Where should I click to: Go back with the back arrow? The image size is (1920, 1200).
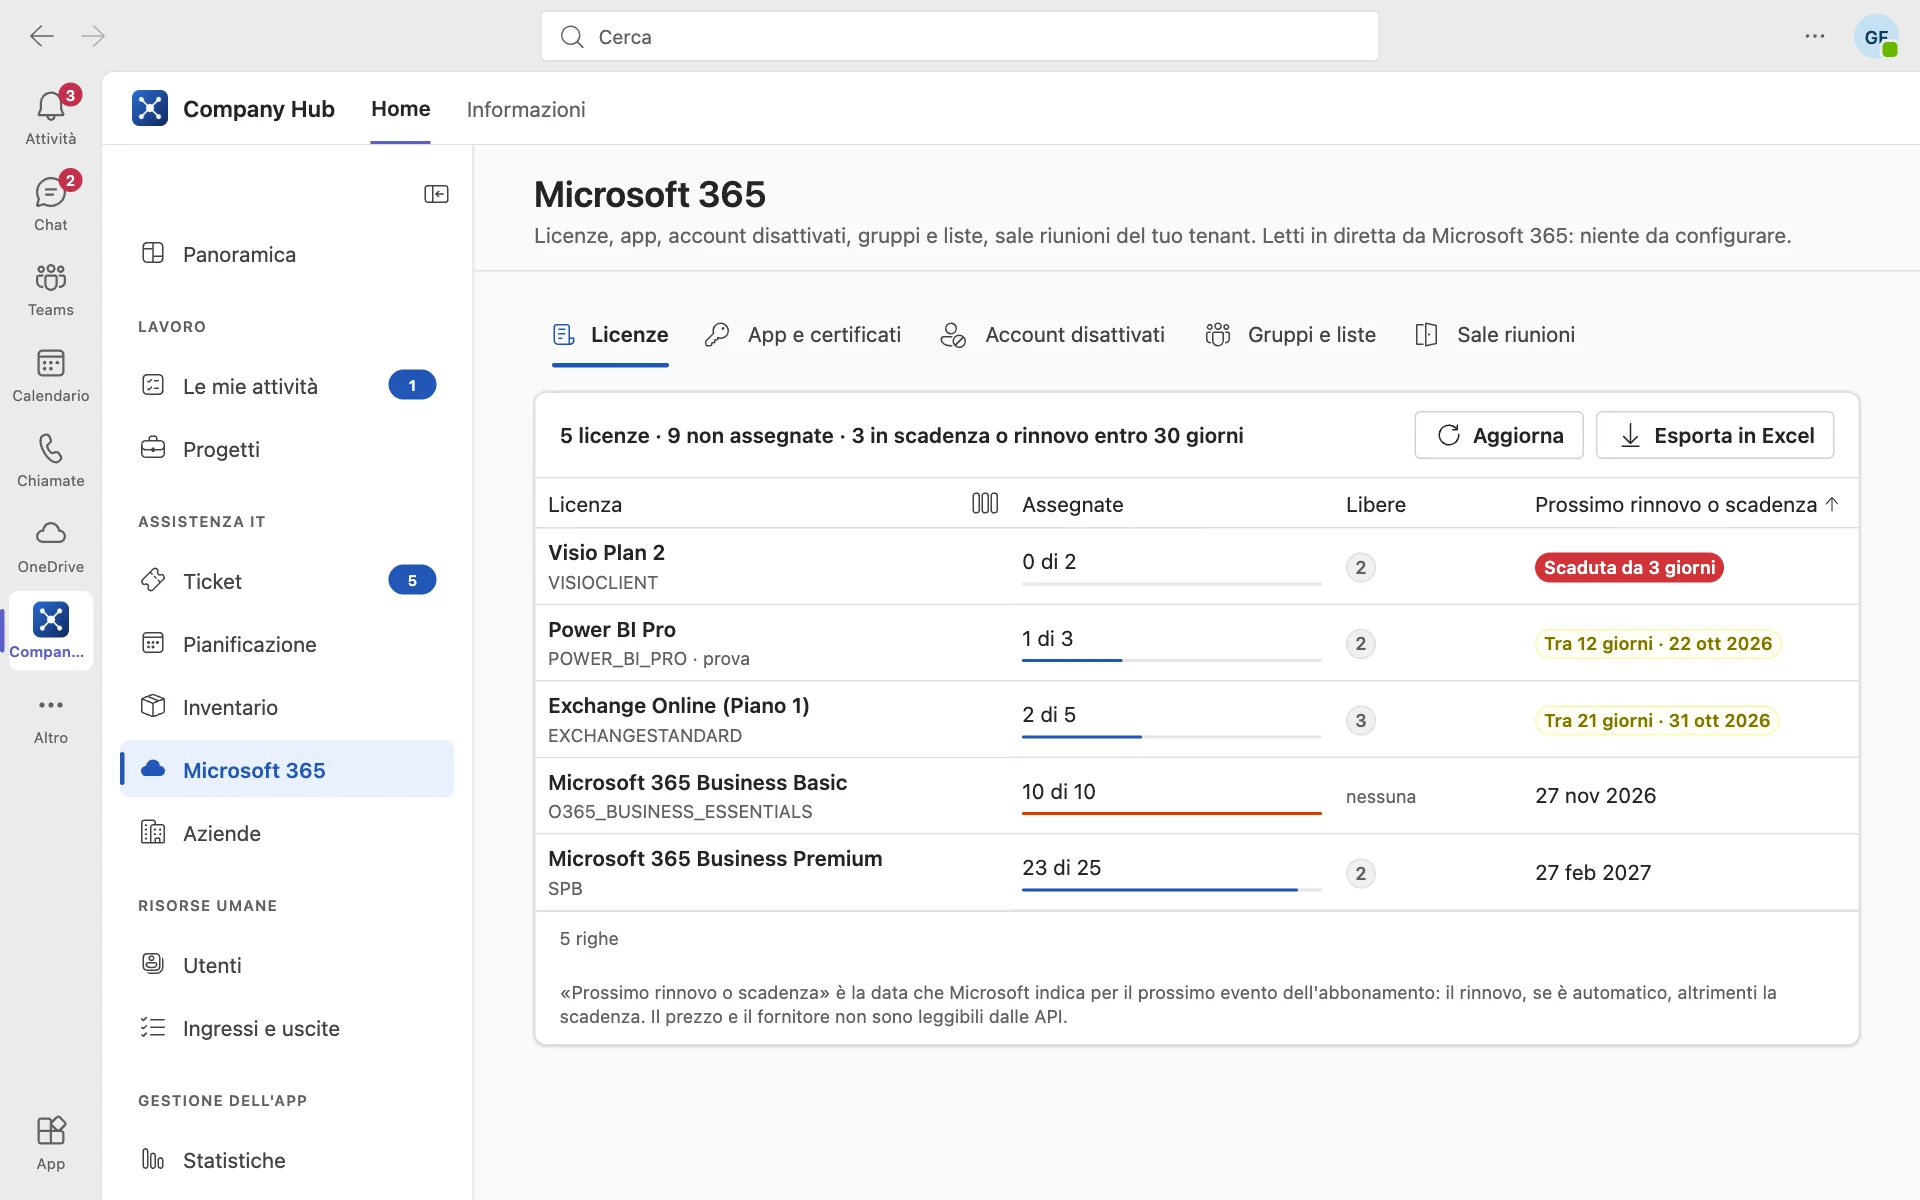click(x=42, y=36)
